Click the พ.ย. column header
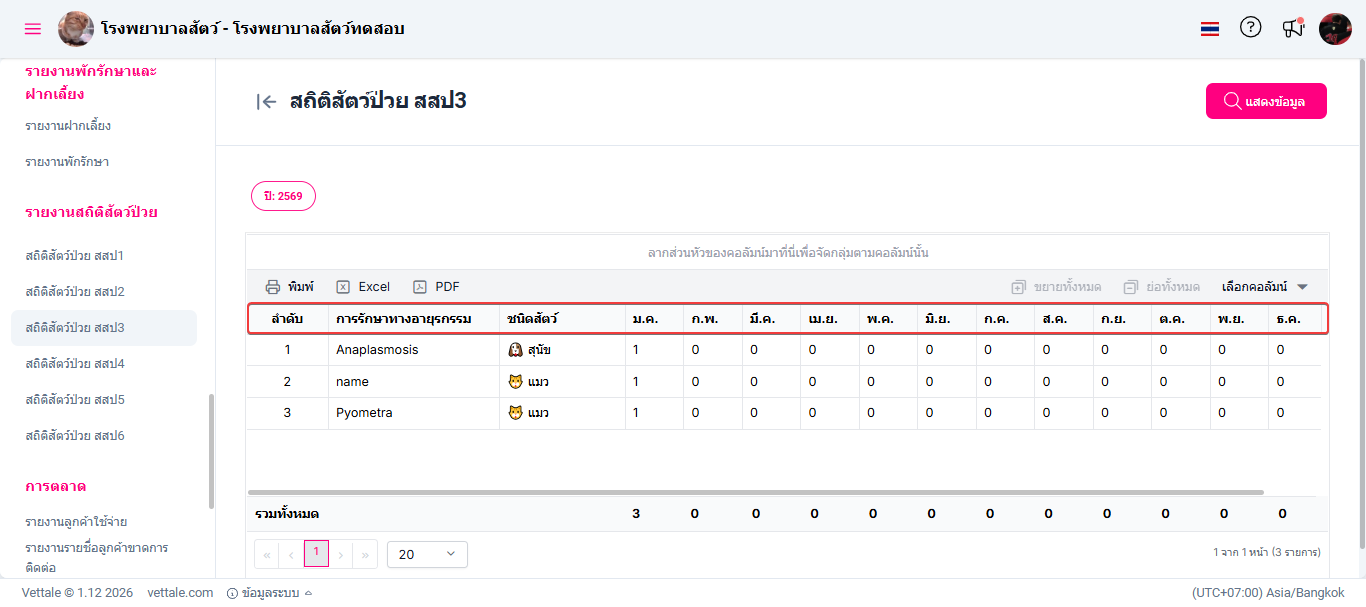This screenshot has width=1366, height=607. pos(1239,318)
